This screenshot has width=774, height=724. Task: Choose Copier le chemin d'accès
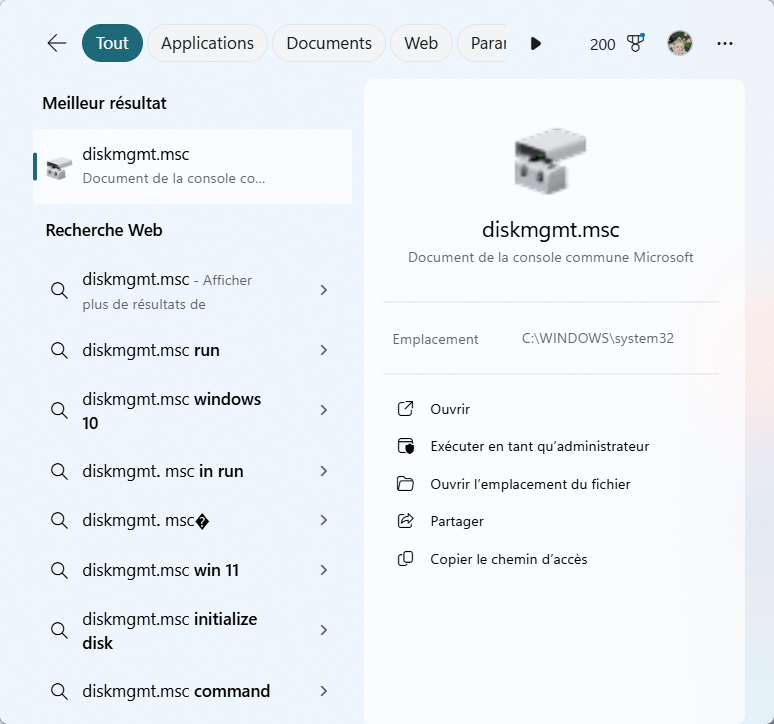(508, 559)
